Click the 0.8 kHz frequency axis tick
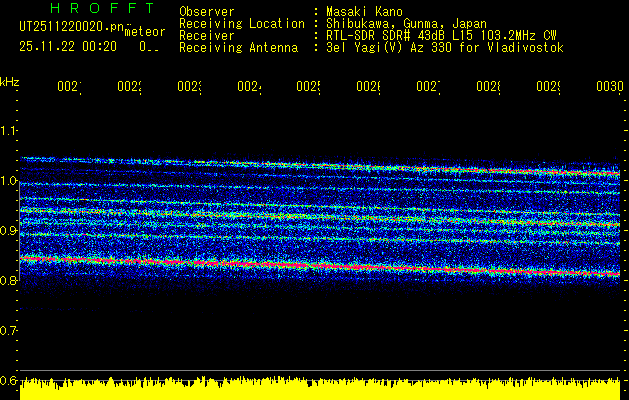The height and width of the screenshot is (400, 629). (x=9, y=281)
